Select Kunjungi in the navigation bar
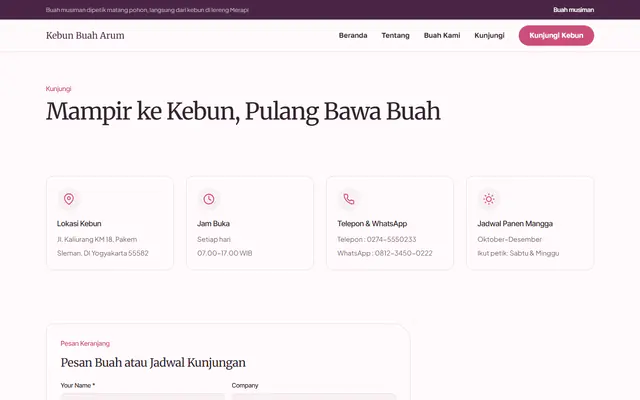 [489, 36]
